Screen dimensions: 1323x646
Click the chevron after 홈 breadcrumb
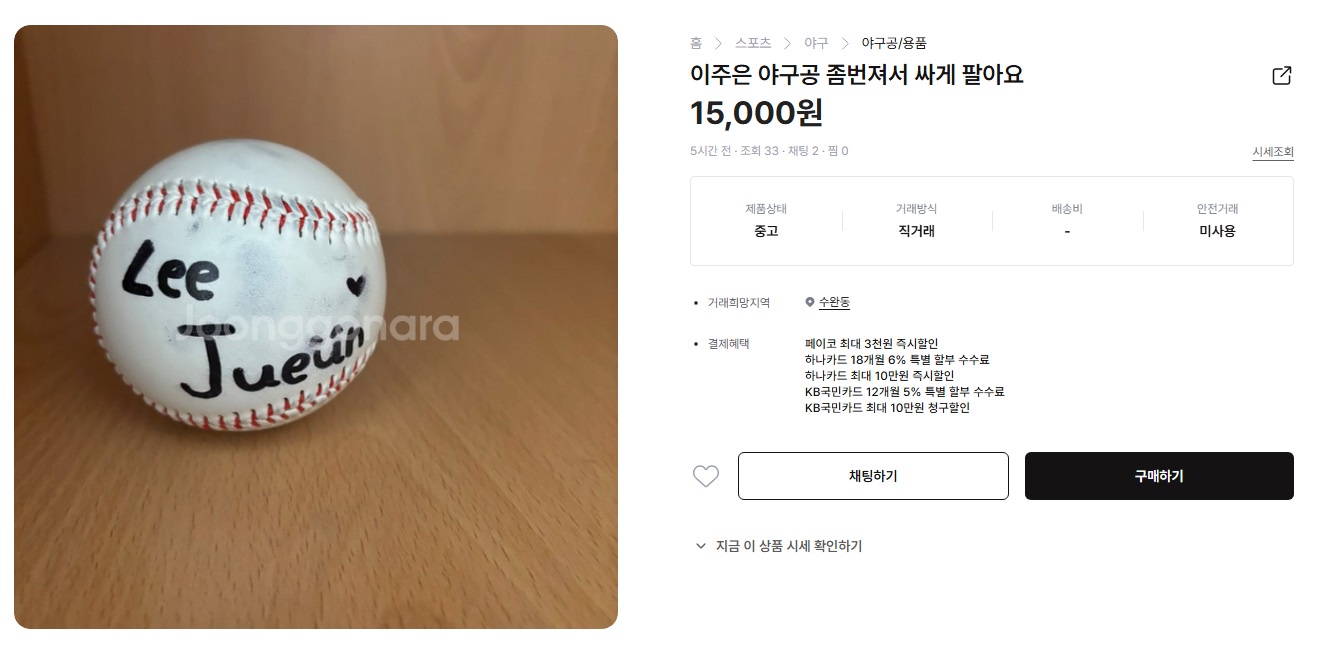(x=719, y=43)
